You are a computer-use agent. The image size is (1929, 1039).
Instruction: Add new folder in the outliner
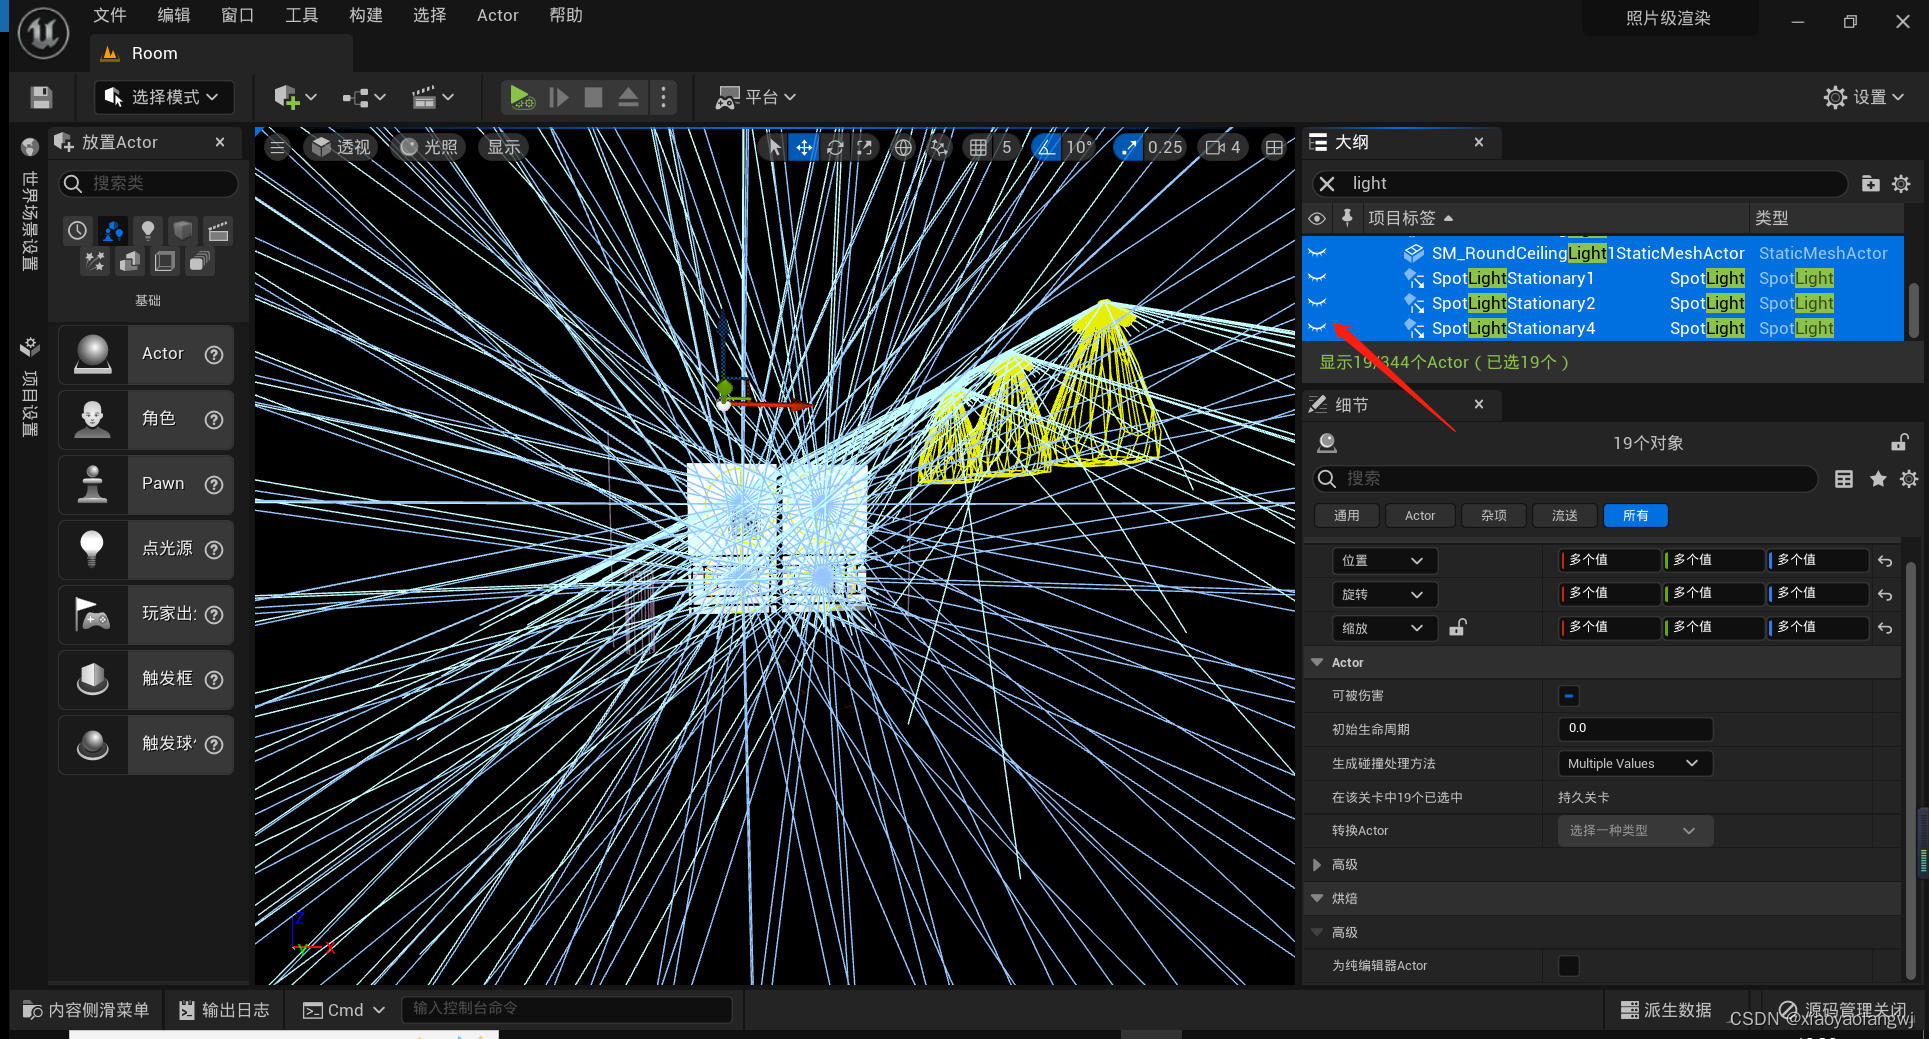1871,183
